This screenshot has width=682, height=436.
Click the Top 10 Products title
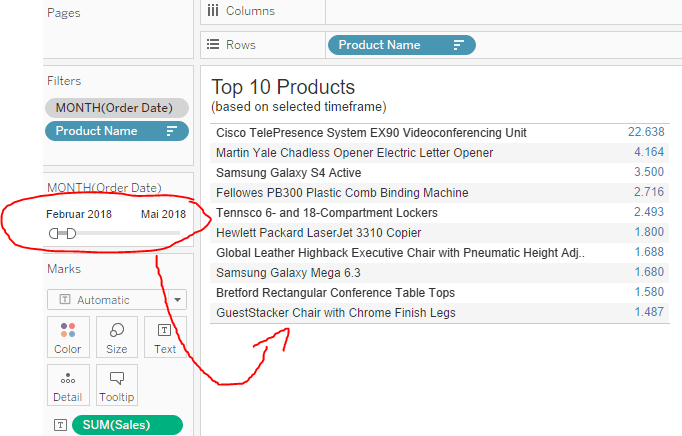(283, 87)
